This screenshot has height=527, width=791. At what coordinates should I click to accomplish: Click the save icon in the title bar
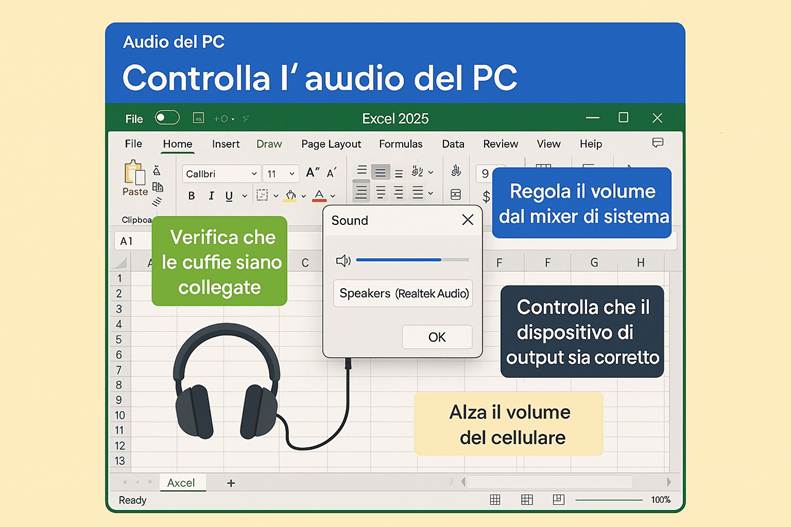coord(198,118)
